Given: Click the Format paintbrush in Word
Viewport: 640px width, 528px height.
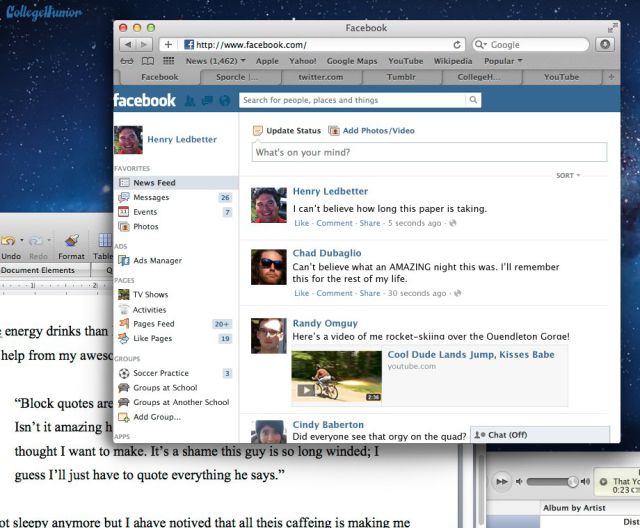Looking at the screenshot, I should pyautogui.click(x=71, y=241).
